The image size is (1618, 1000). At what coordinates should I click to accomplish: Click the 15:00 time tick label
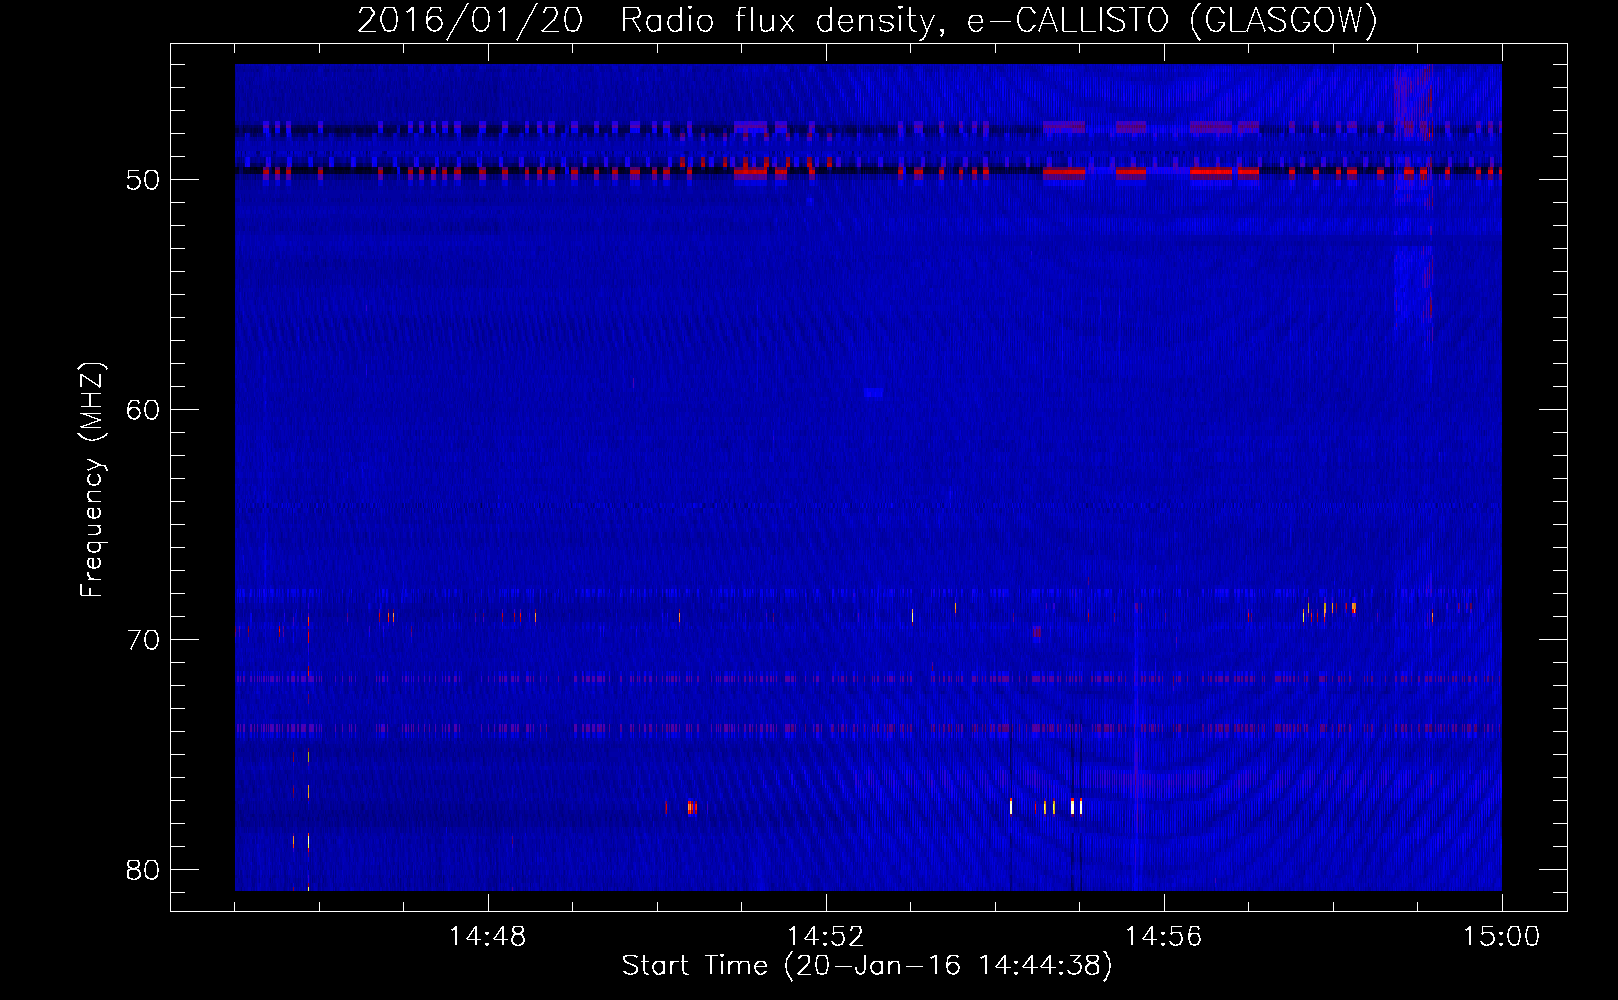coord(1501,937)
